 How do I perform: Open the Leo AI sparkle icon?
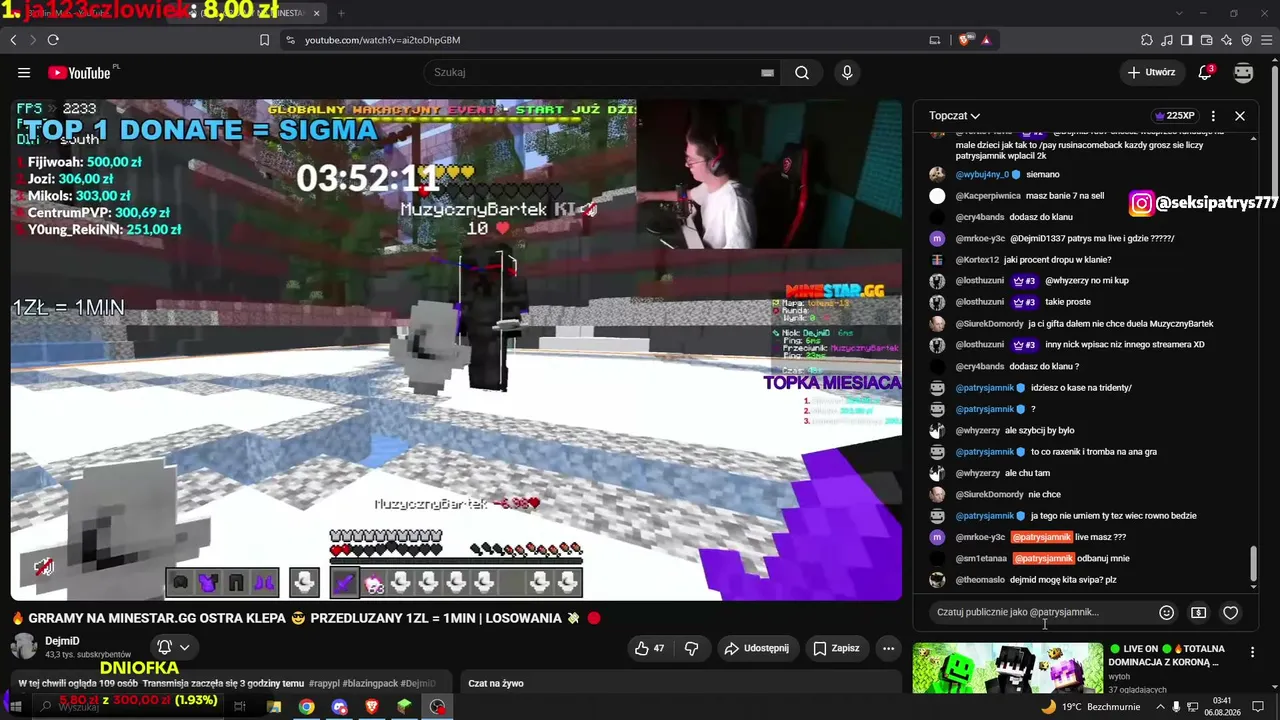coord(1227,40)
